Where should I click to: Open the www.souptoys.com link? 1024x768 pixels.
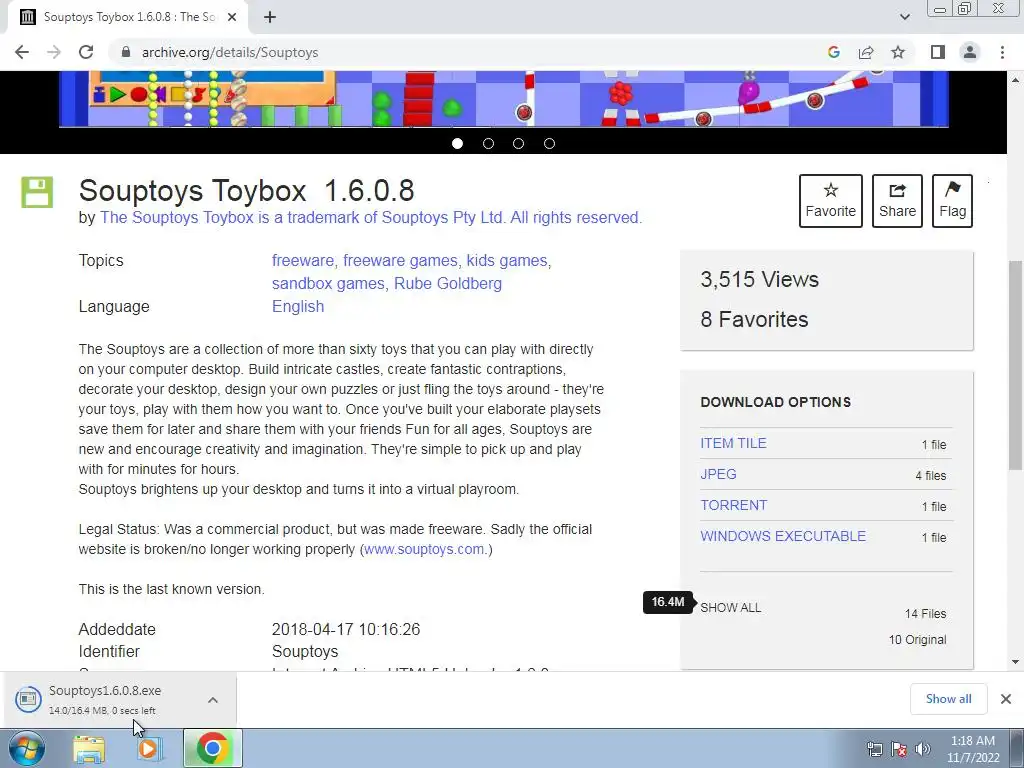coord(424,549)
